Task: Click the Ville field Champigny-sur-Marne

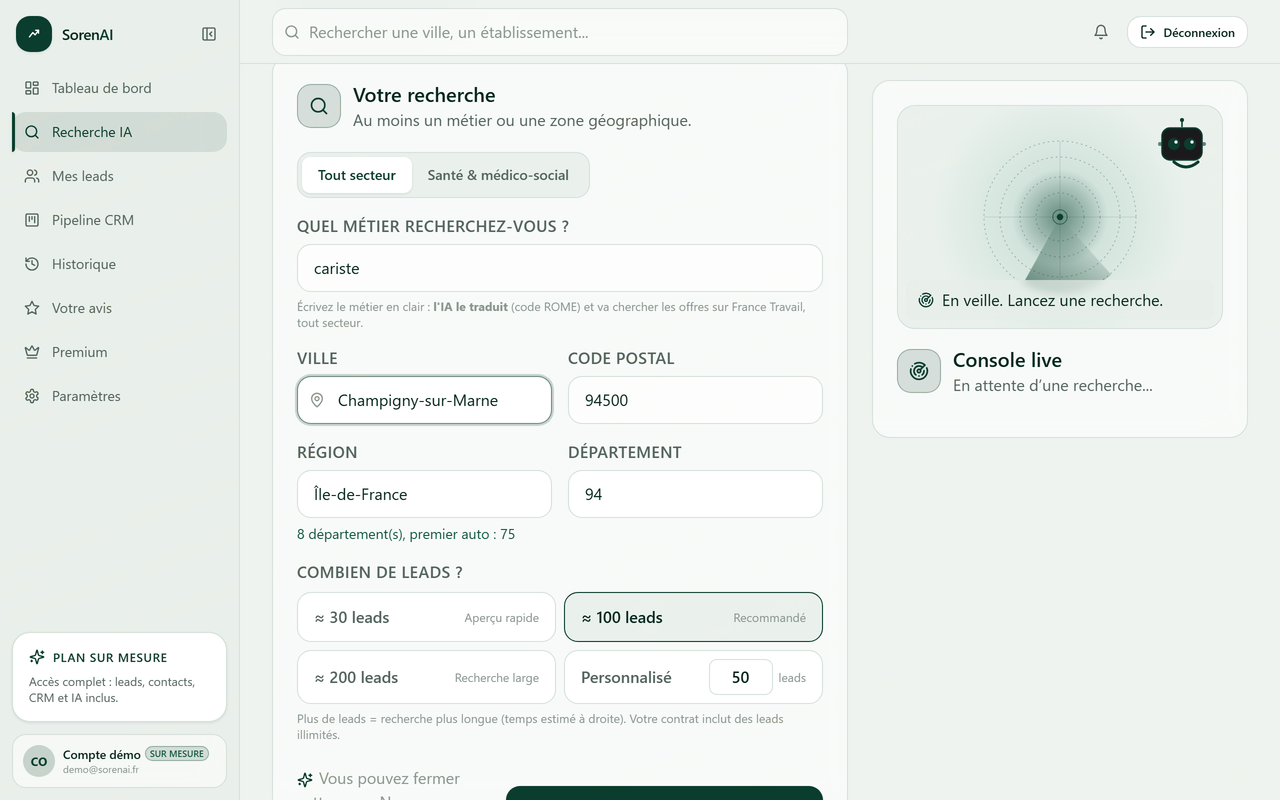Action: coord(424,400)
